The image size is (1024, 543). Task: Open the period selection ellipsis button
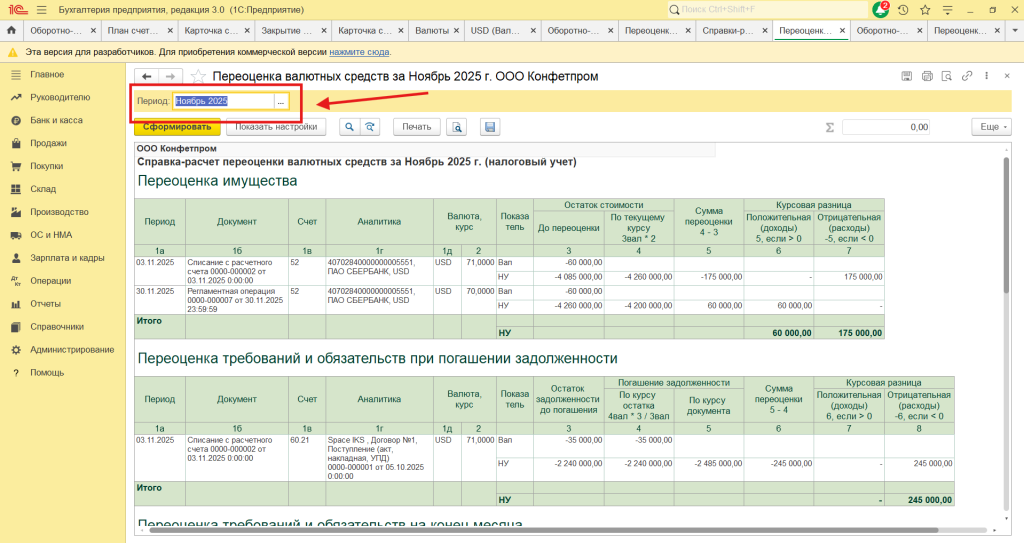pyautogui.click(x=281, y=101)
